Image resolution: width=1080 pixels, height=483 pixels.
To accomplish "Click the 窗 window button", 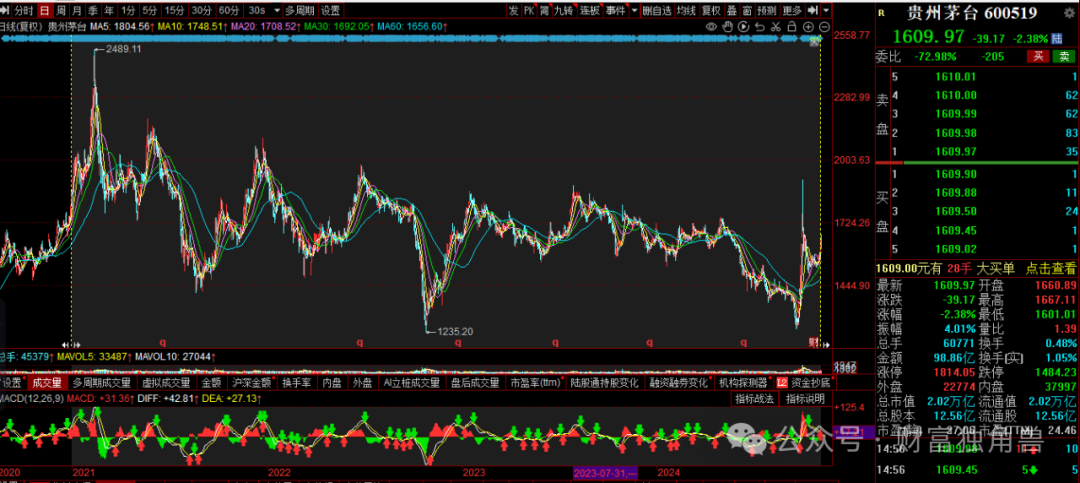I will (x=747, y=10).
